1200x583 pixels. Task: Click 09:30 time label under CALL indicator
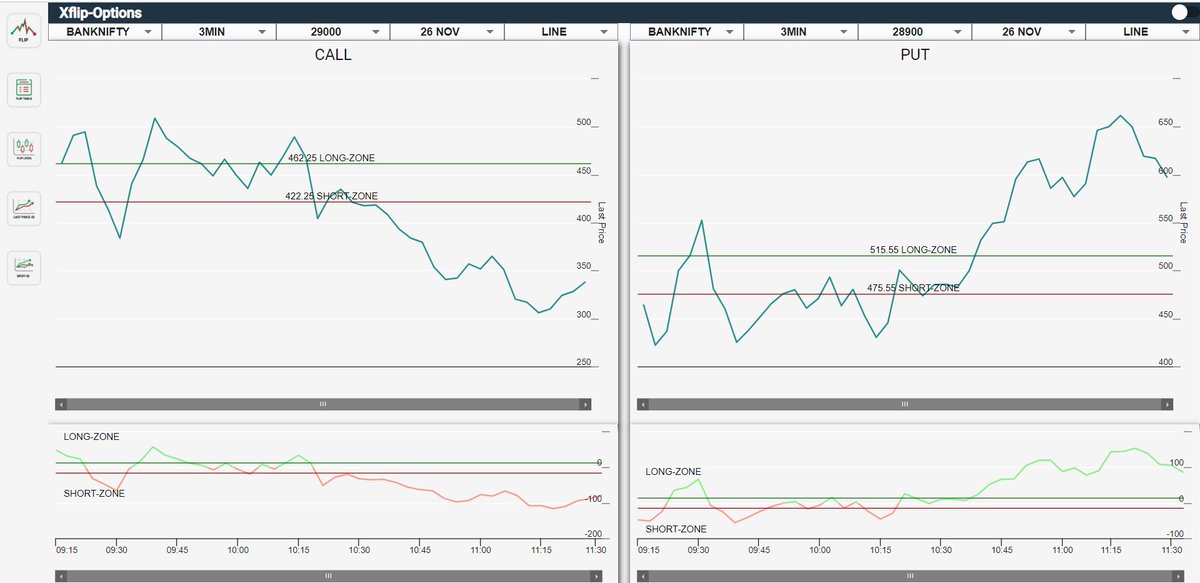point(117,550)
